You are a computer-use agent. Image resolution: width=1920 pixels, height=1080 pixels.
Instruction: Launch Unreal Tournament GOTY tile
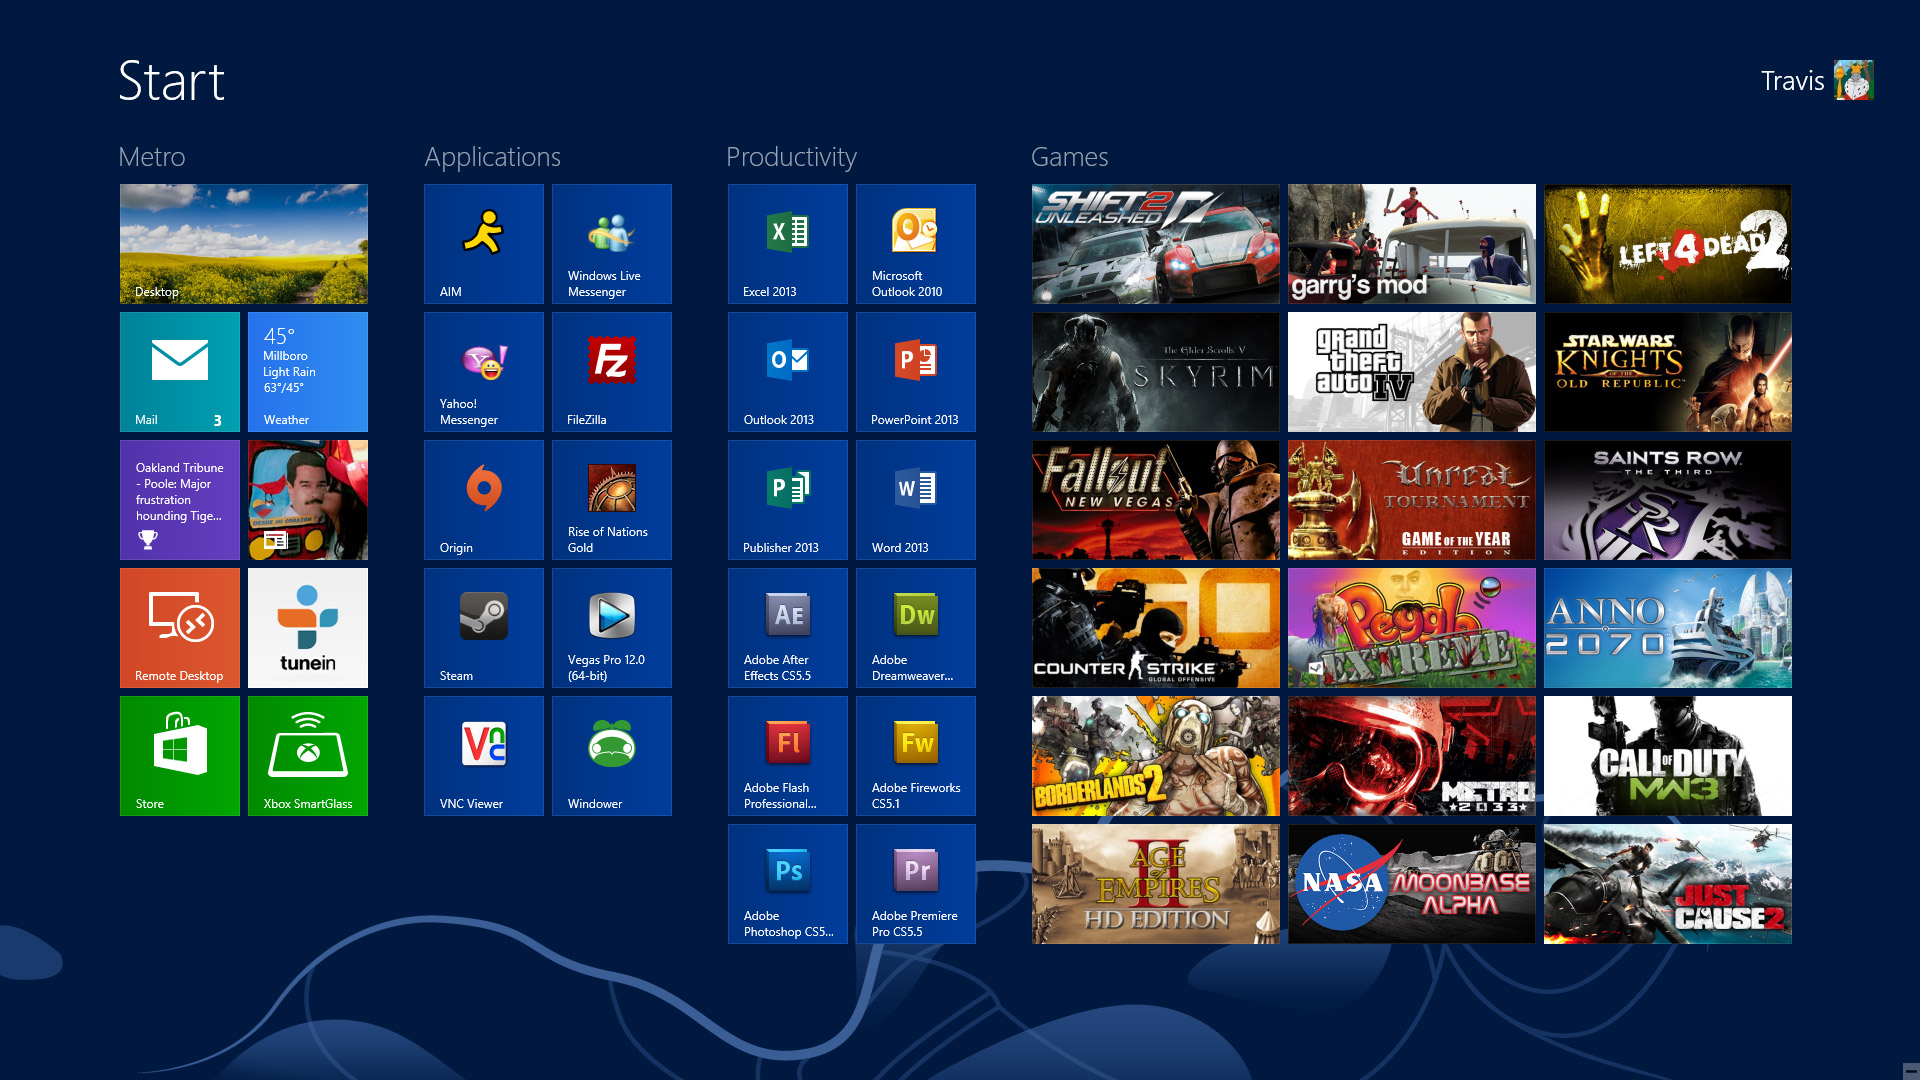[x=1412, y=500]
